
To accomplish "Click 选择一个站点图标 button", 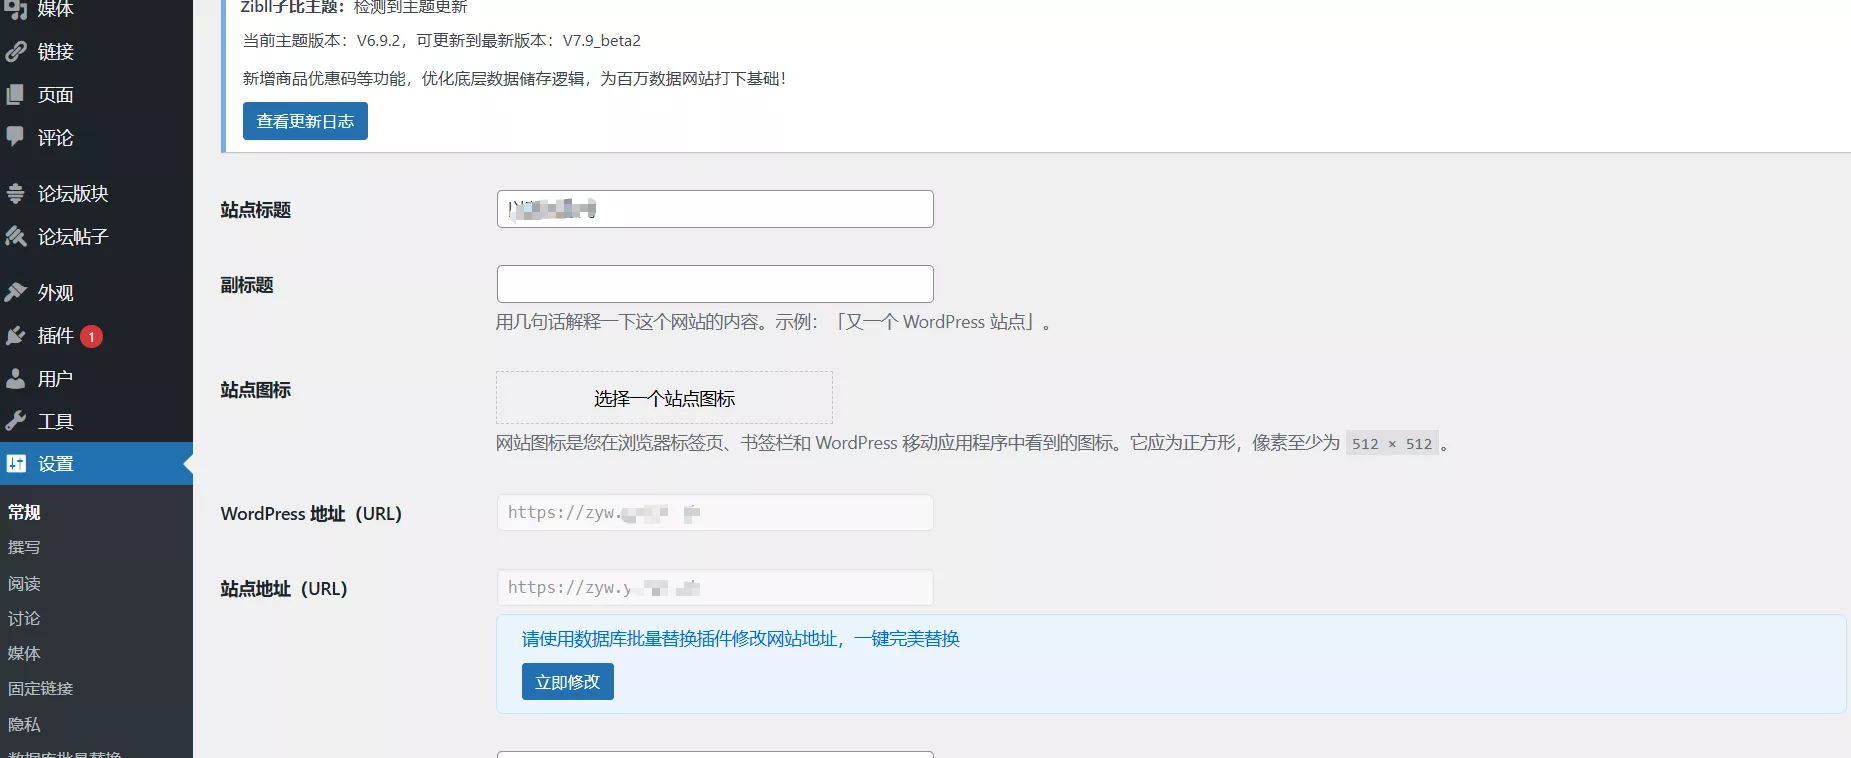I will point(664,398).
